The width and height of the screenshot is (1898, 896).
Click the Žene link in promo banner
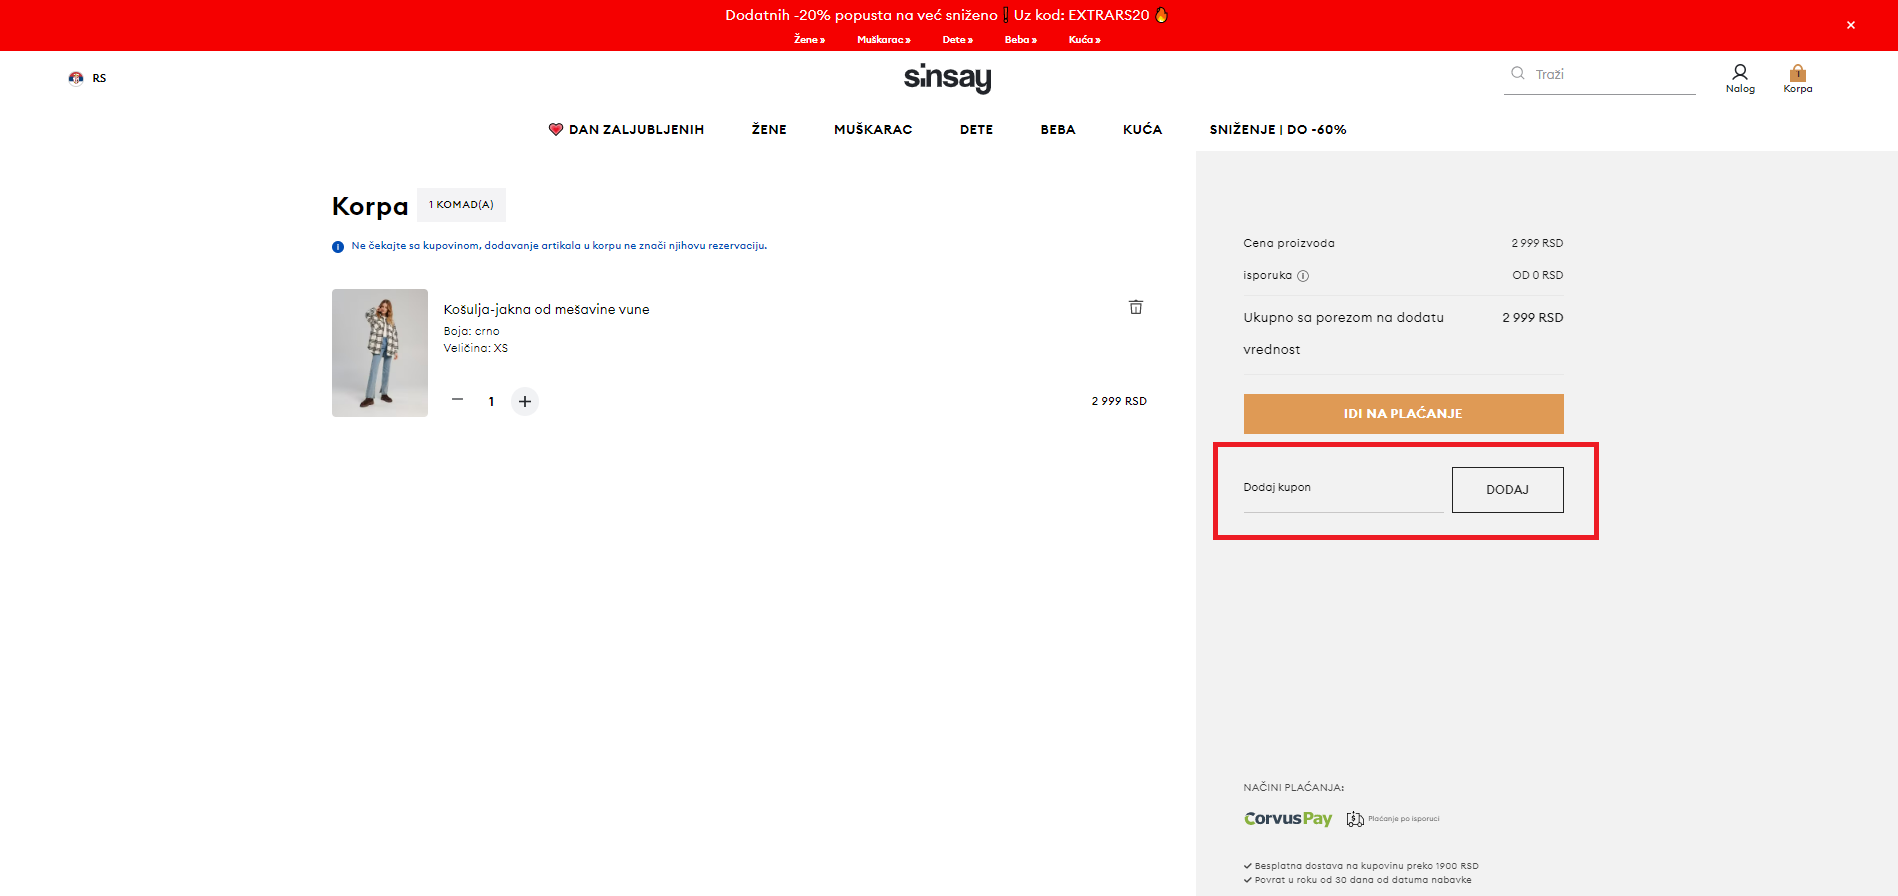point(808,40)
